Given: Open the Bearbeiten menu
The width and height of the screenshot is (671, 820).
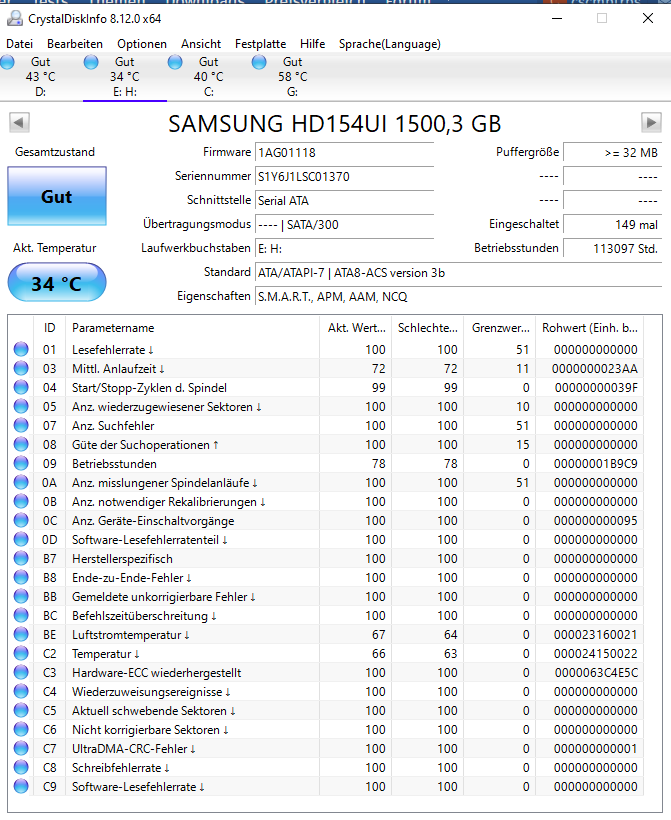Looking at the screenshot, I should (75, 44).
